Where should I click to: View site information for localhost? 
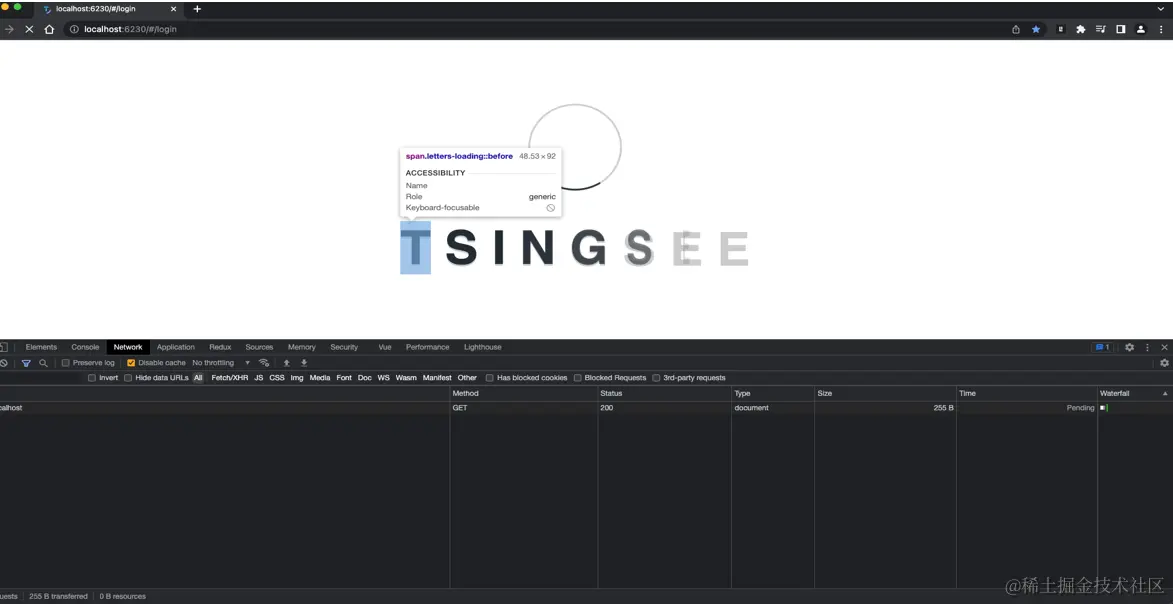74,29
